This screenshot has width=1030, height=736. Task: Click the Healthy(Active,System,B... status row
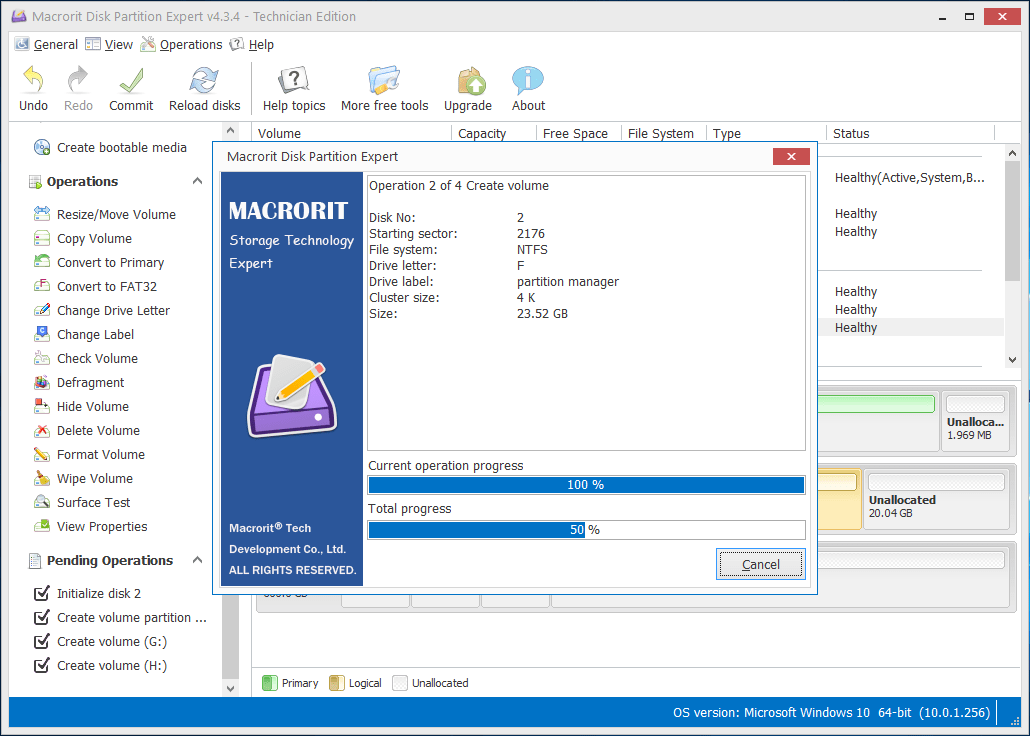tap(909, 177)
